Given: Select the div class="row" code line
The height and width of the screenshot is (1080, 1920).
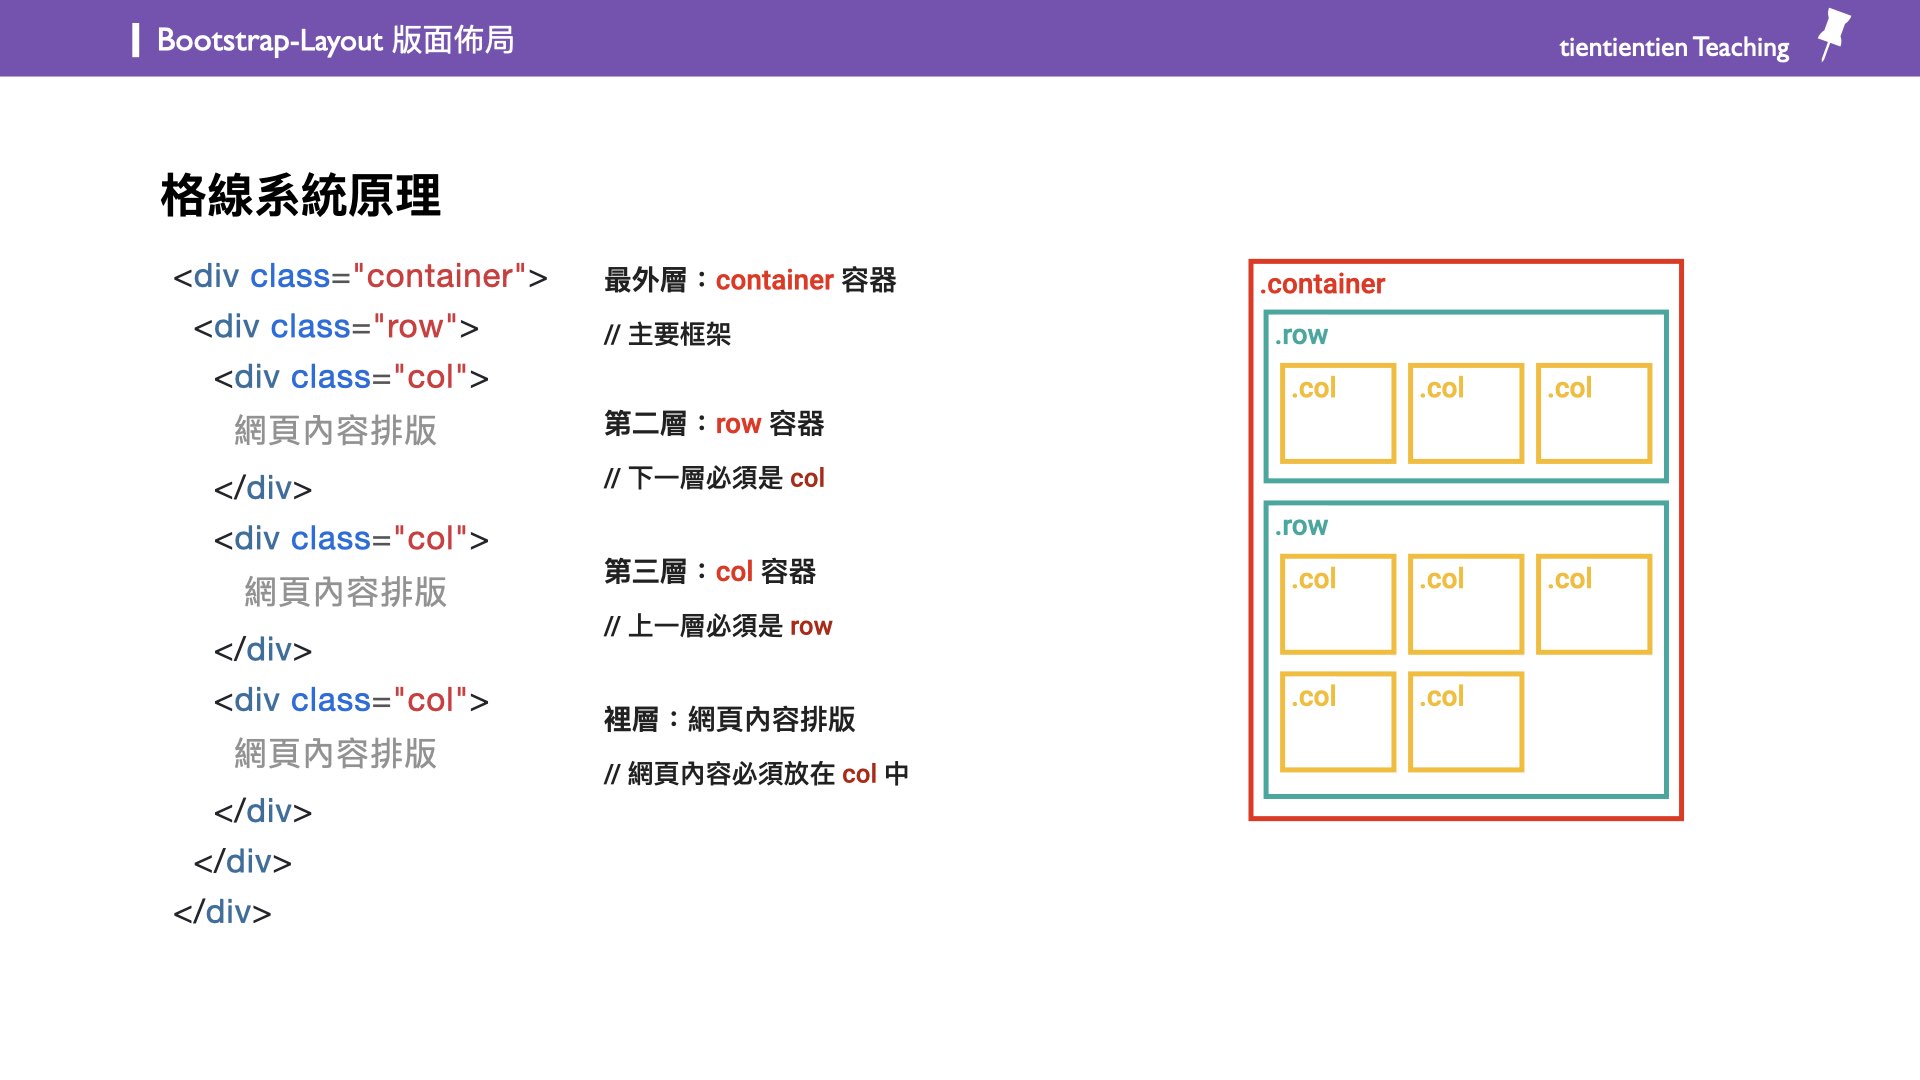Looking at the screenshot, I should [336, 326].
